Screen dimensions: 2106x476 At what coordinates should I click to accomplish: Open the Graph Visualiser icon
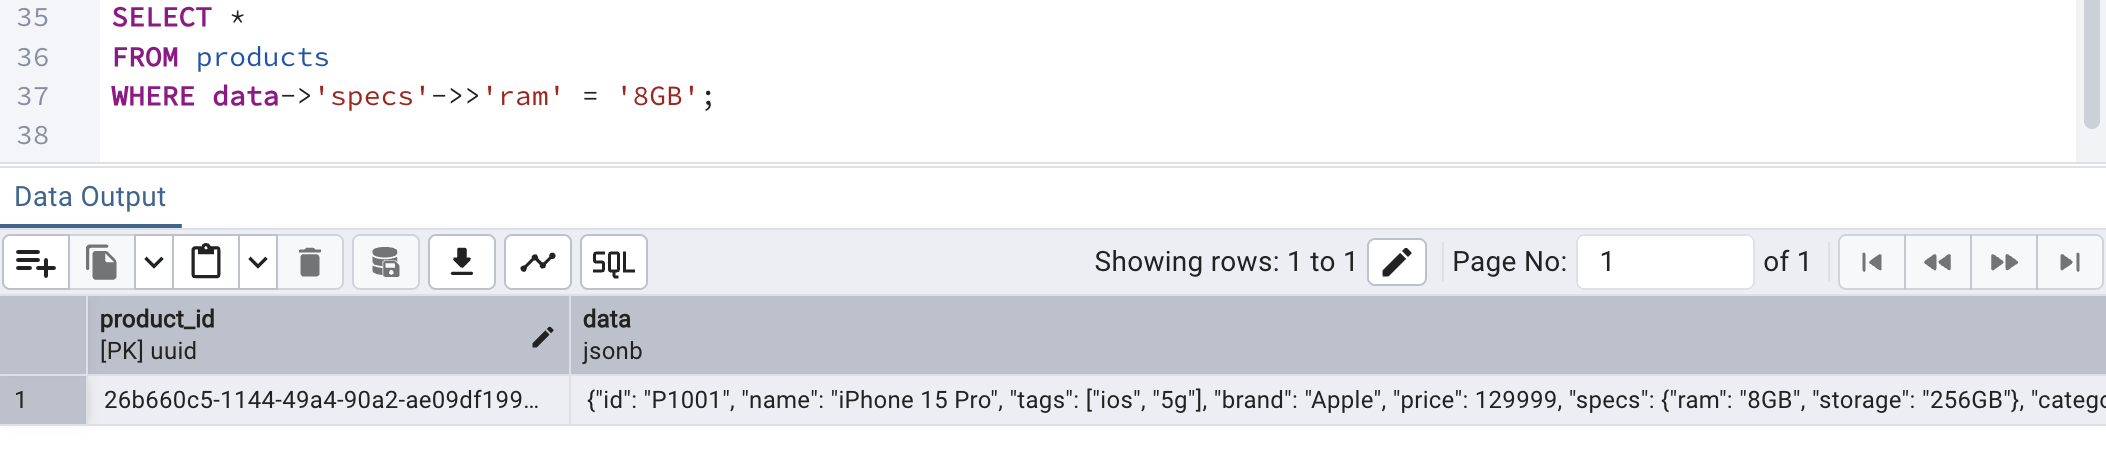(x=537, y=262)
